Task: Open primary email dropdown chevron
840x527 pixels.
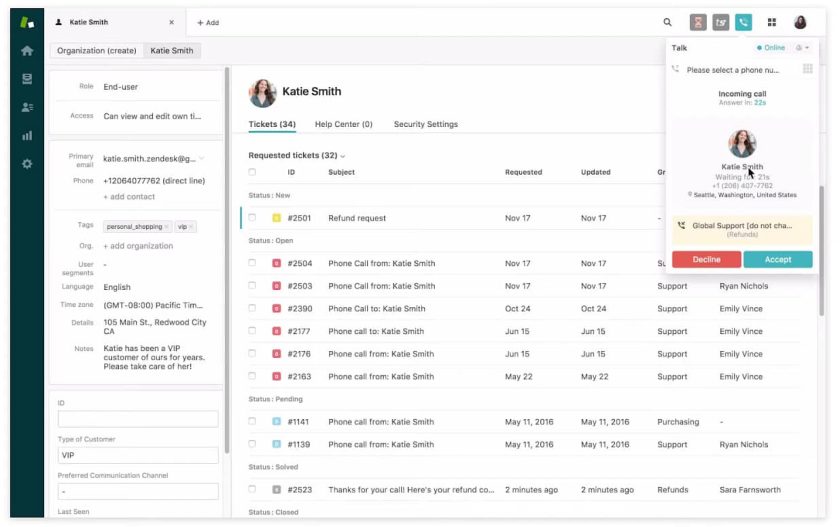Action: point(202,159)
